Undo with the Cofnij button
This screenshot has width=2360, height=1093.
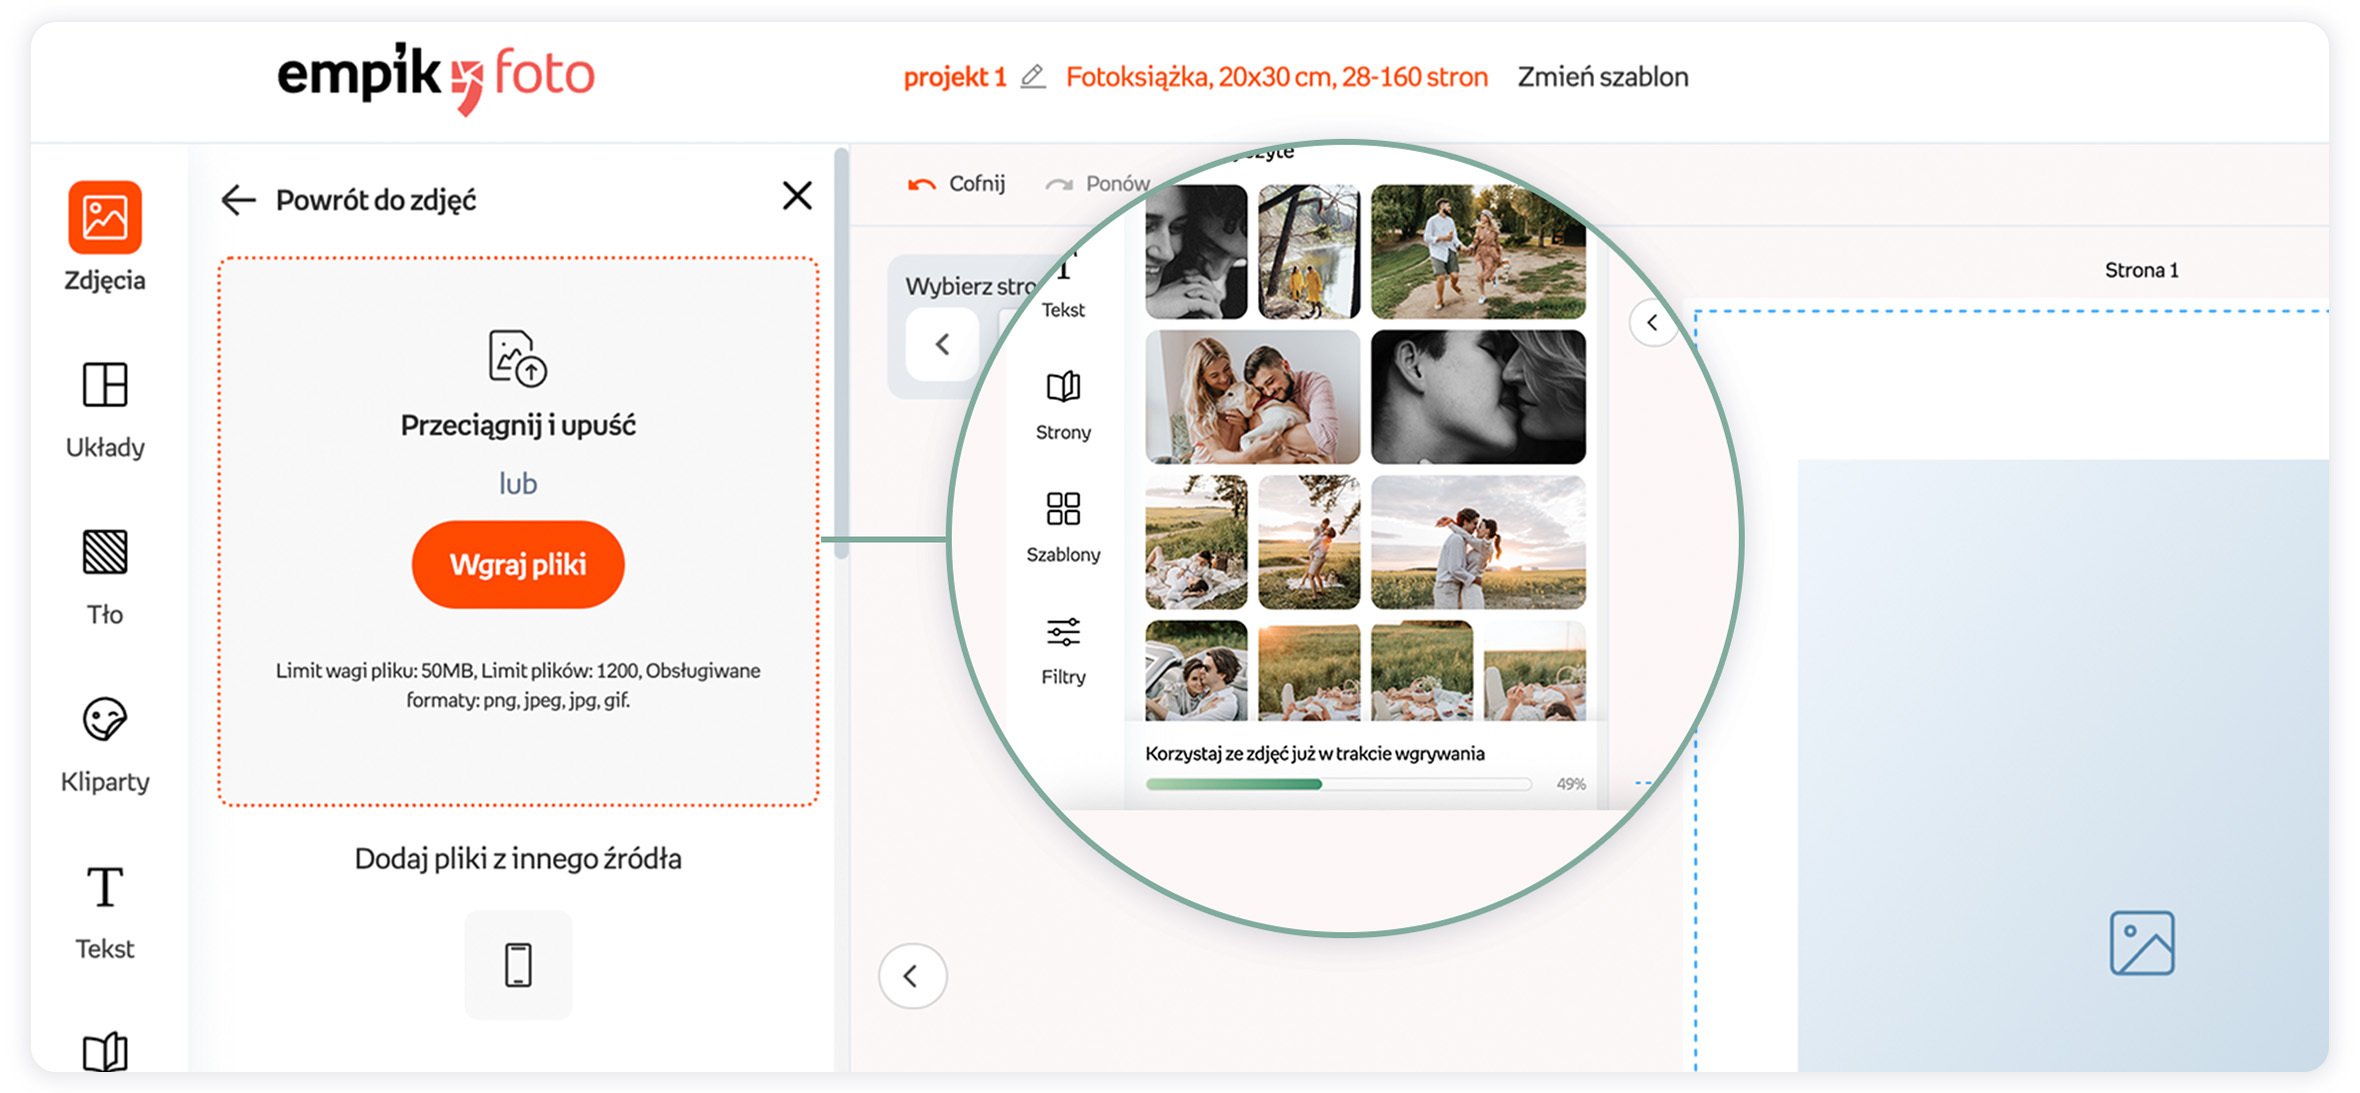tap(956, 184)
